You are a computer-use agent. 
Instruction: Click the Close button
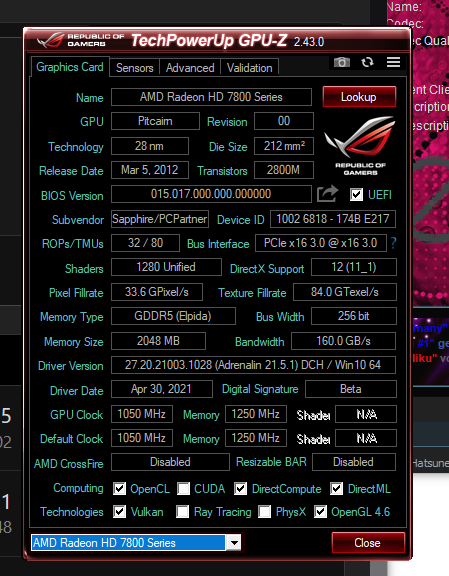(368, 543)
